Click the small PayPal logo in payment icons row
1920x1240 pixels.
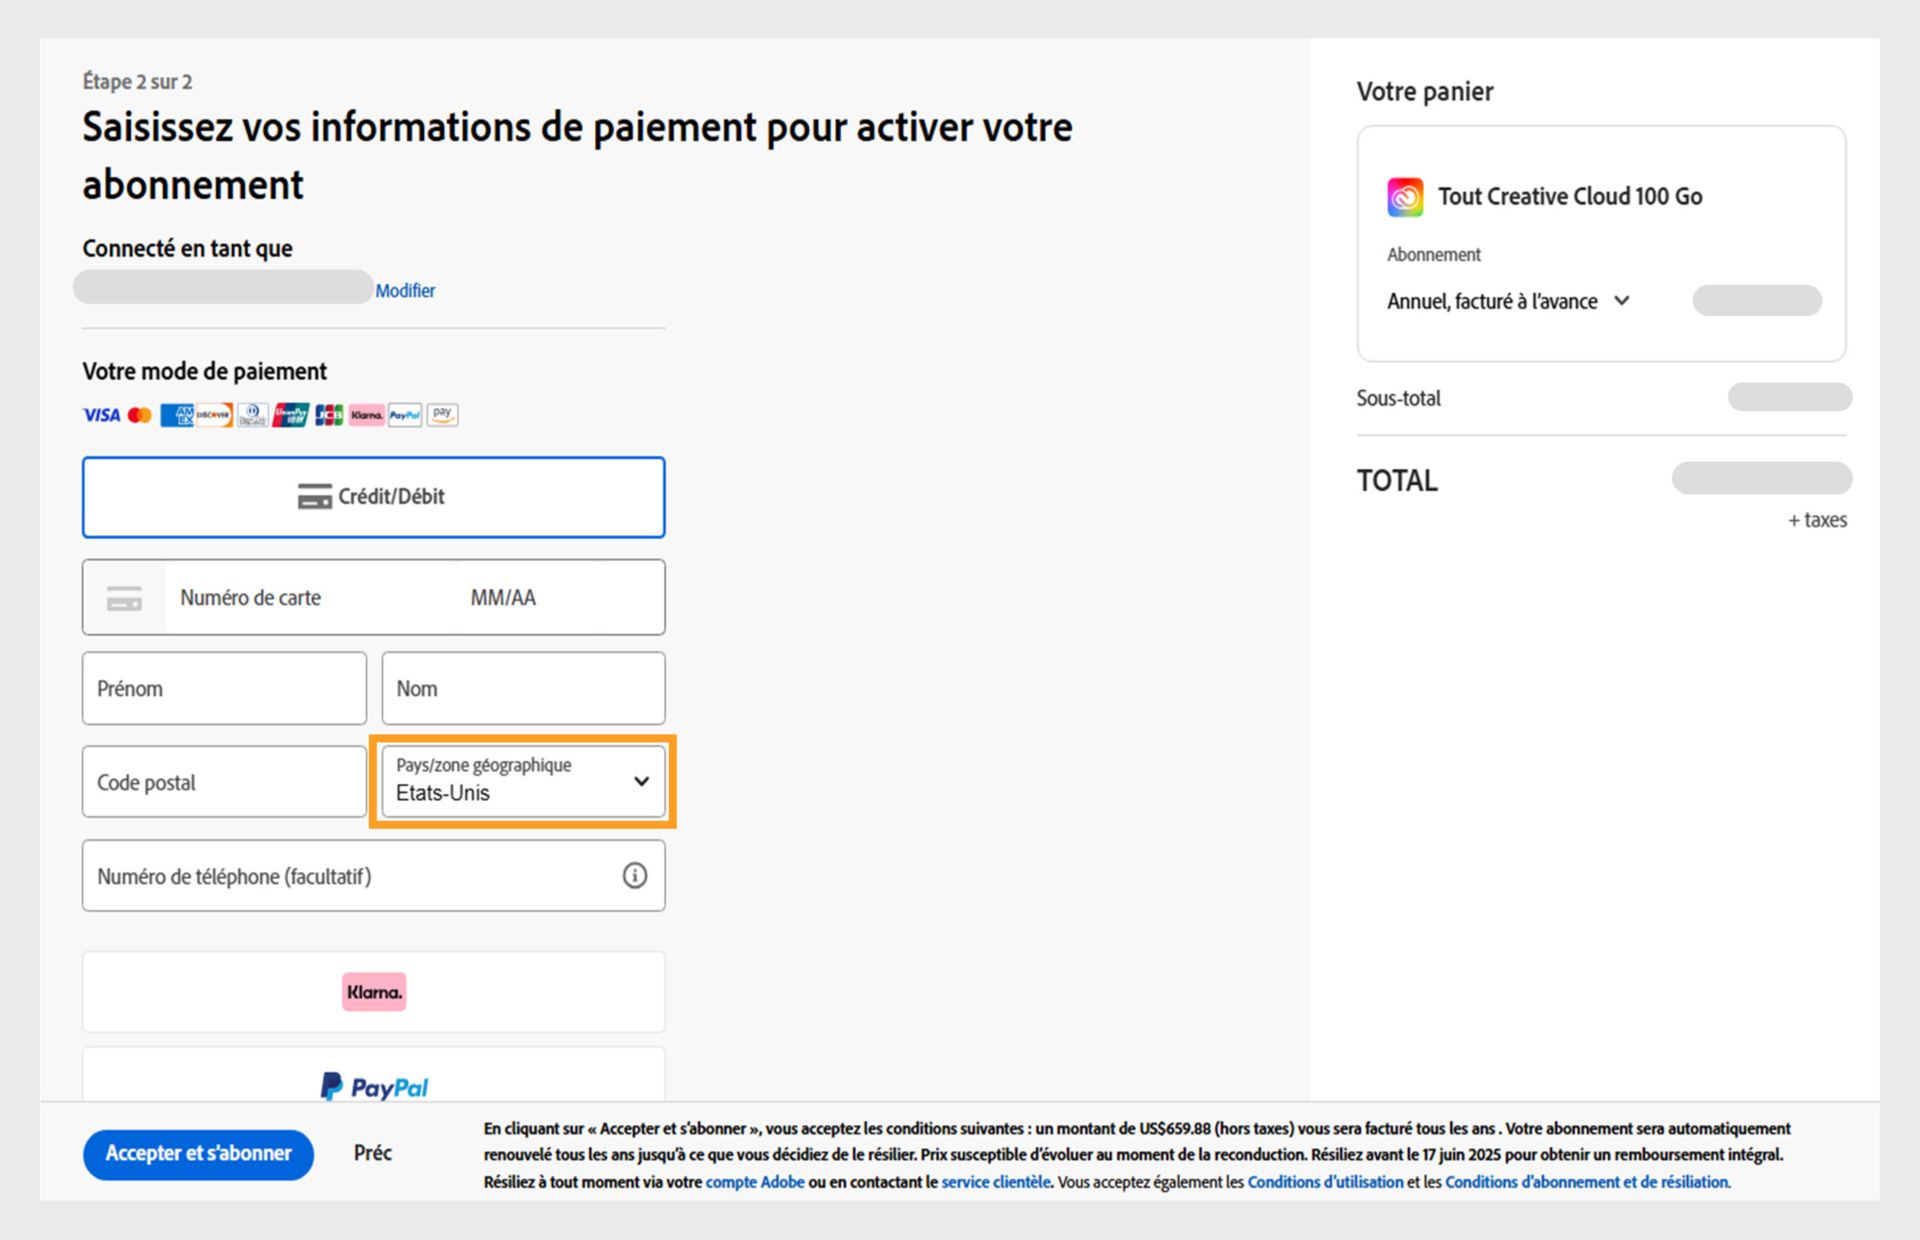point(405,415)
